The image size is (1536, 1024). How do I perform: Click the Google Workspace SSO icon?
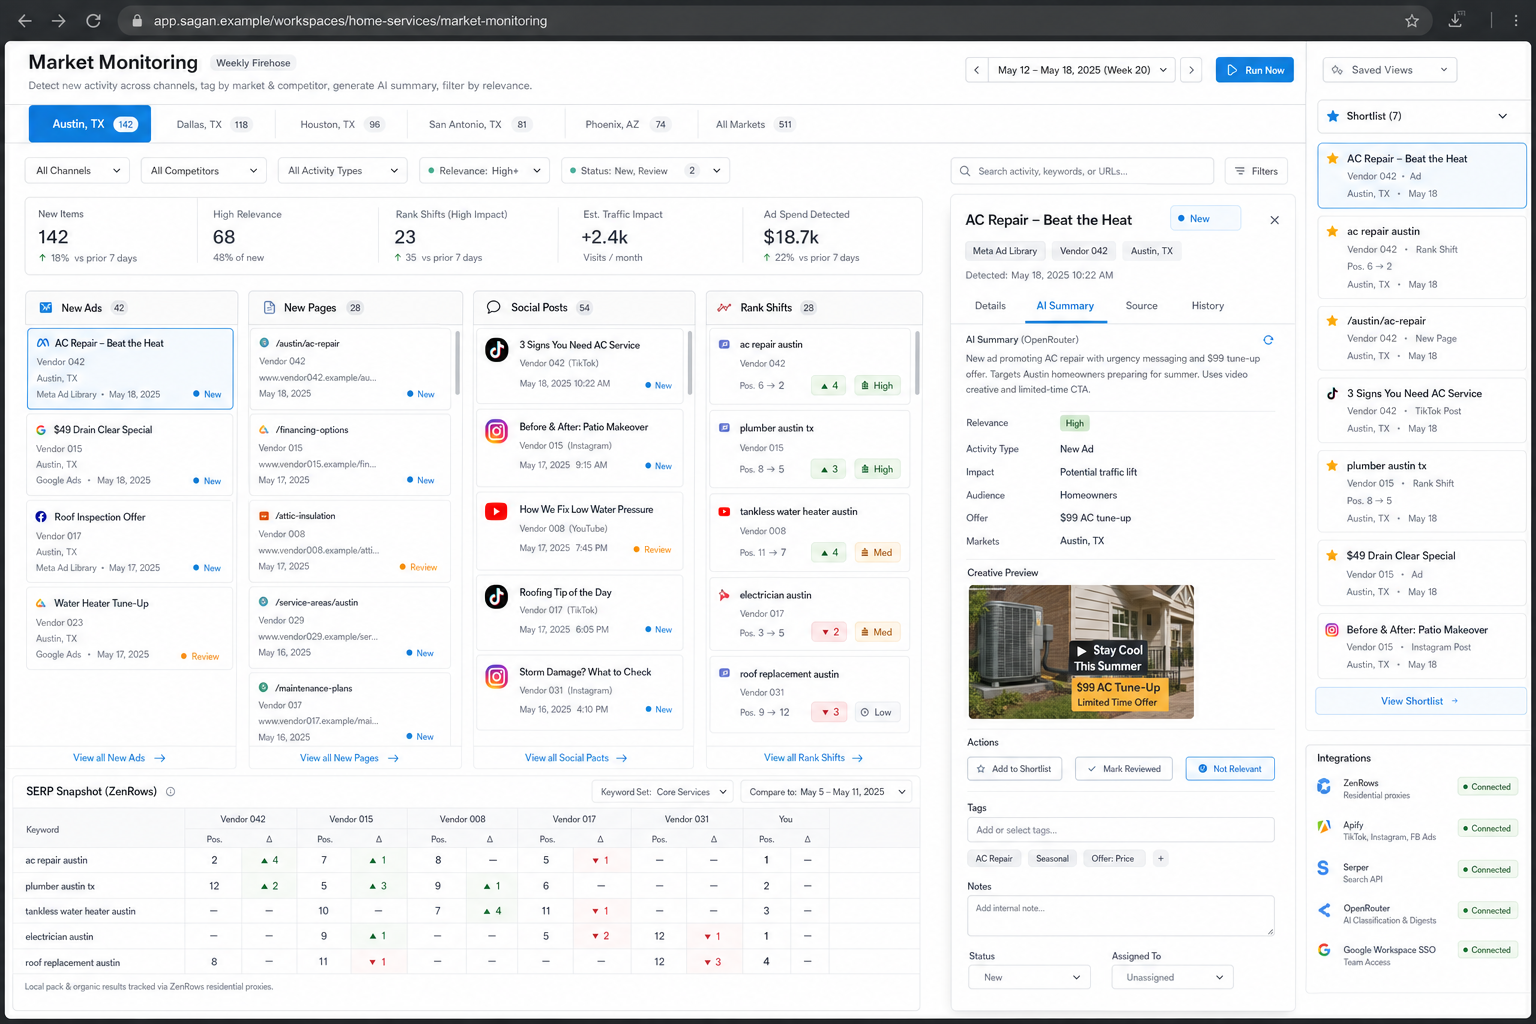click(1324, 950)
